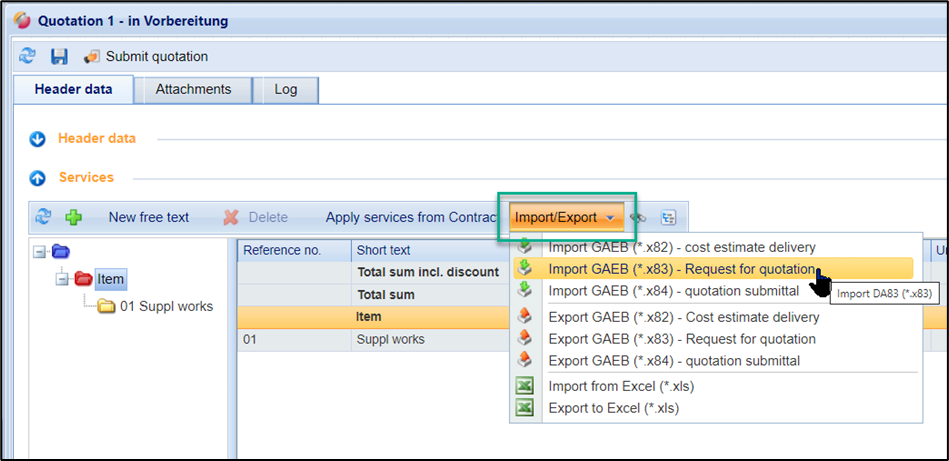Collapse the Item tree node
Viewport: 949px width, 461px height.
click(x=62, y=279)
